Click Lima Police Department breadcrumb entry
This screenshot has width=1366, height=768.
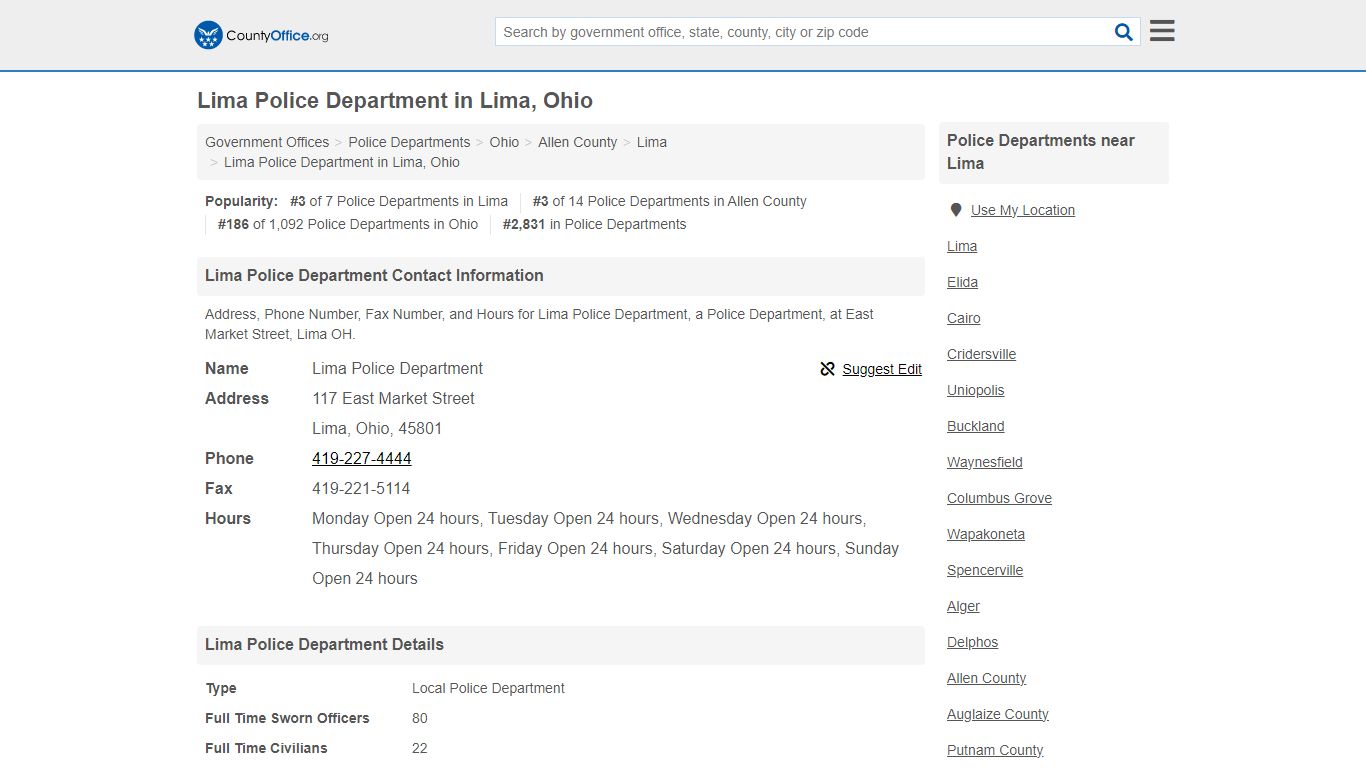coord(342,162)
